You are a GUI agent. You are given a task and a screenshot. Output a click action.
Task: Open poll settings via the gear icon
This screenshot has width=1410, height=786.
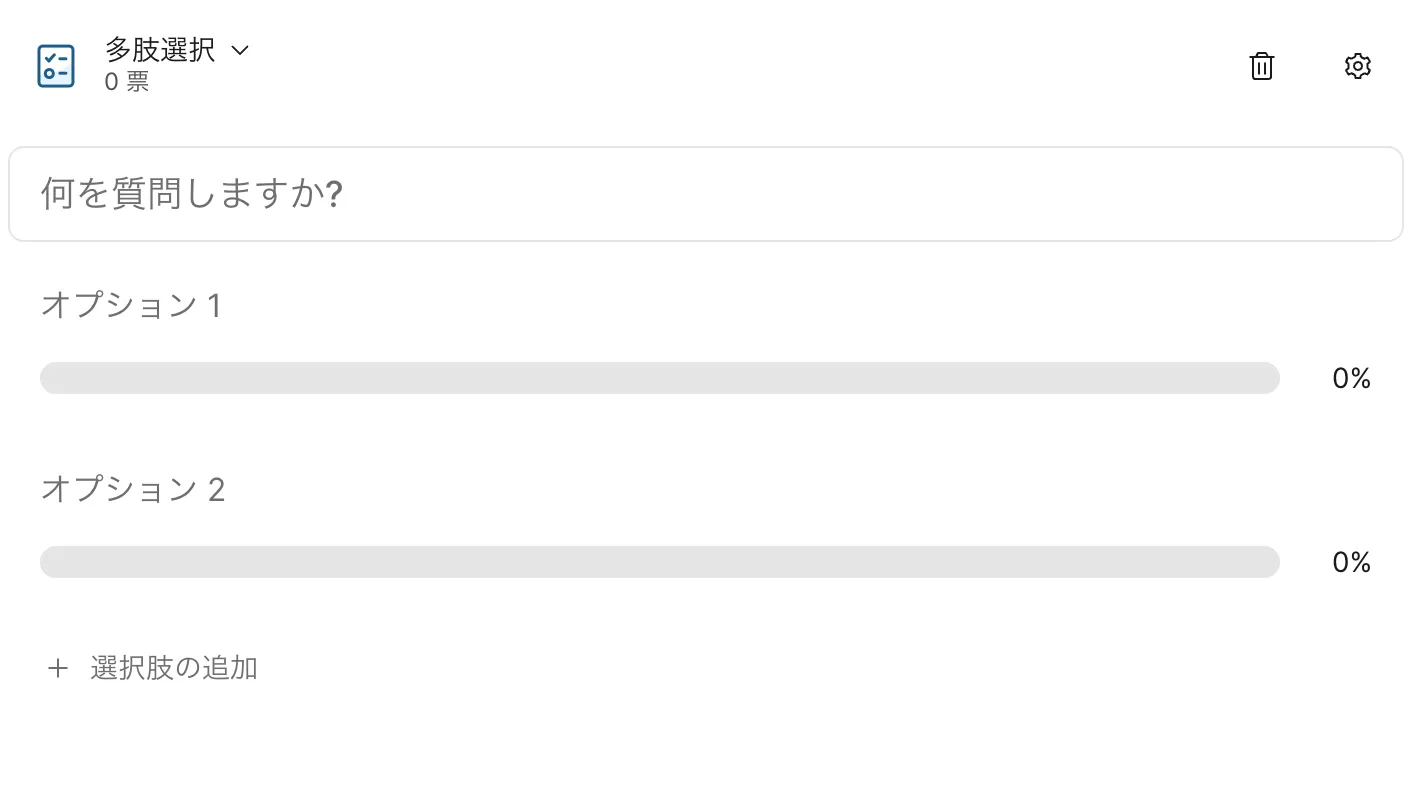click(1357, 66)
